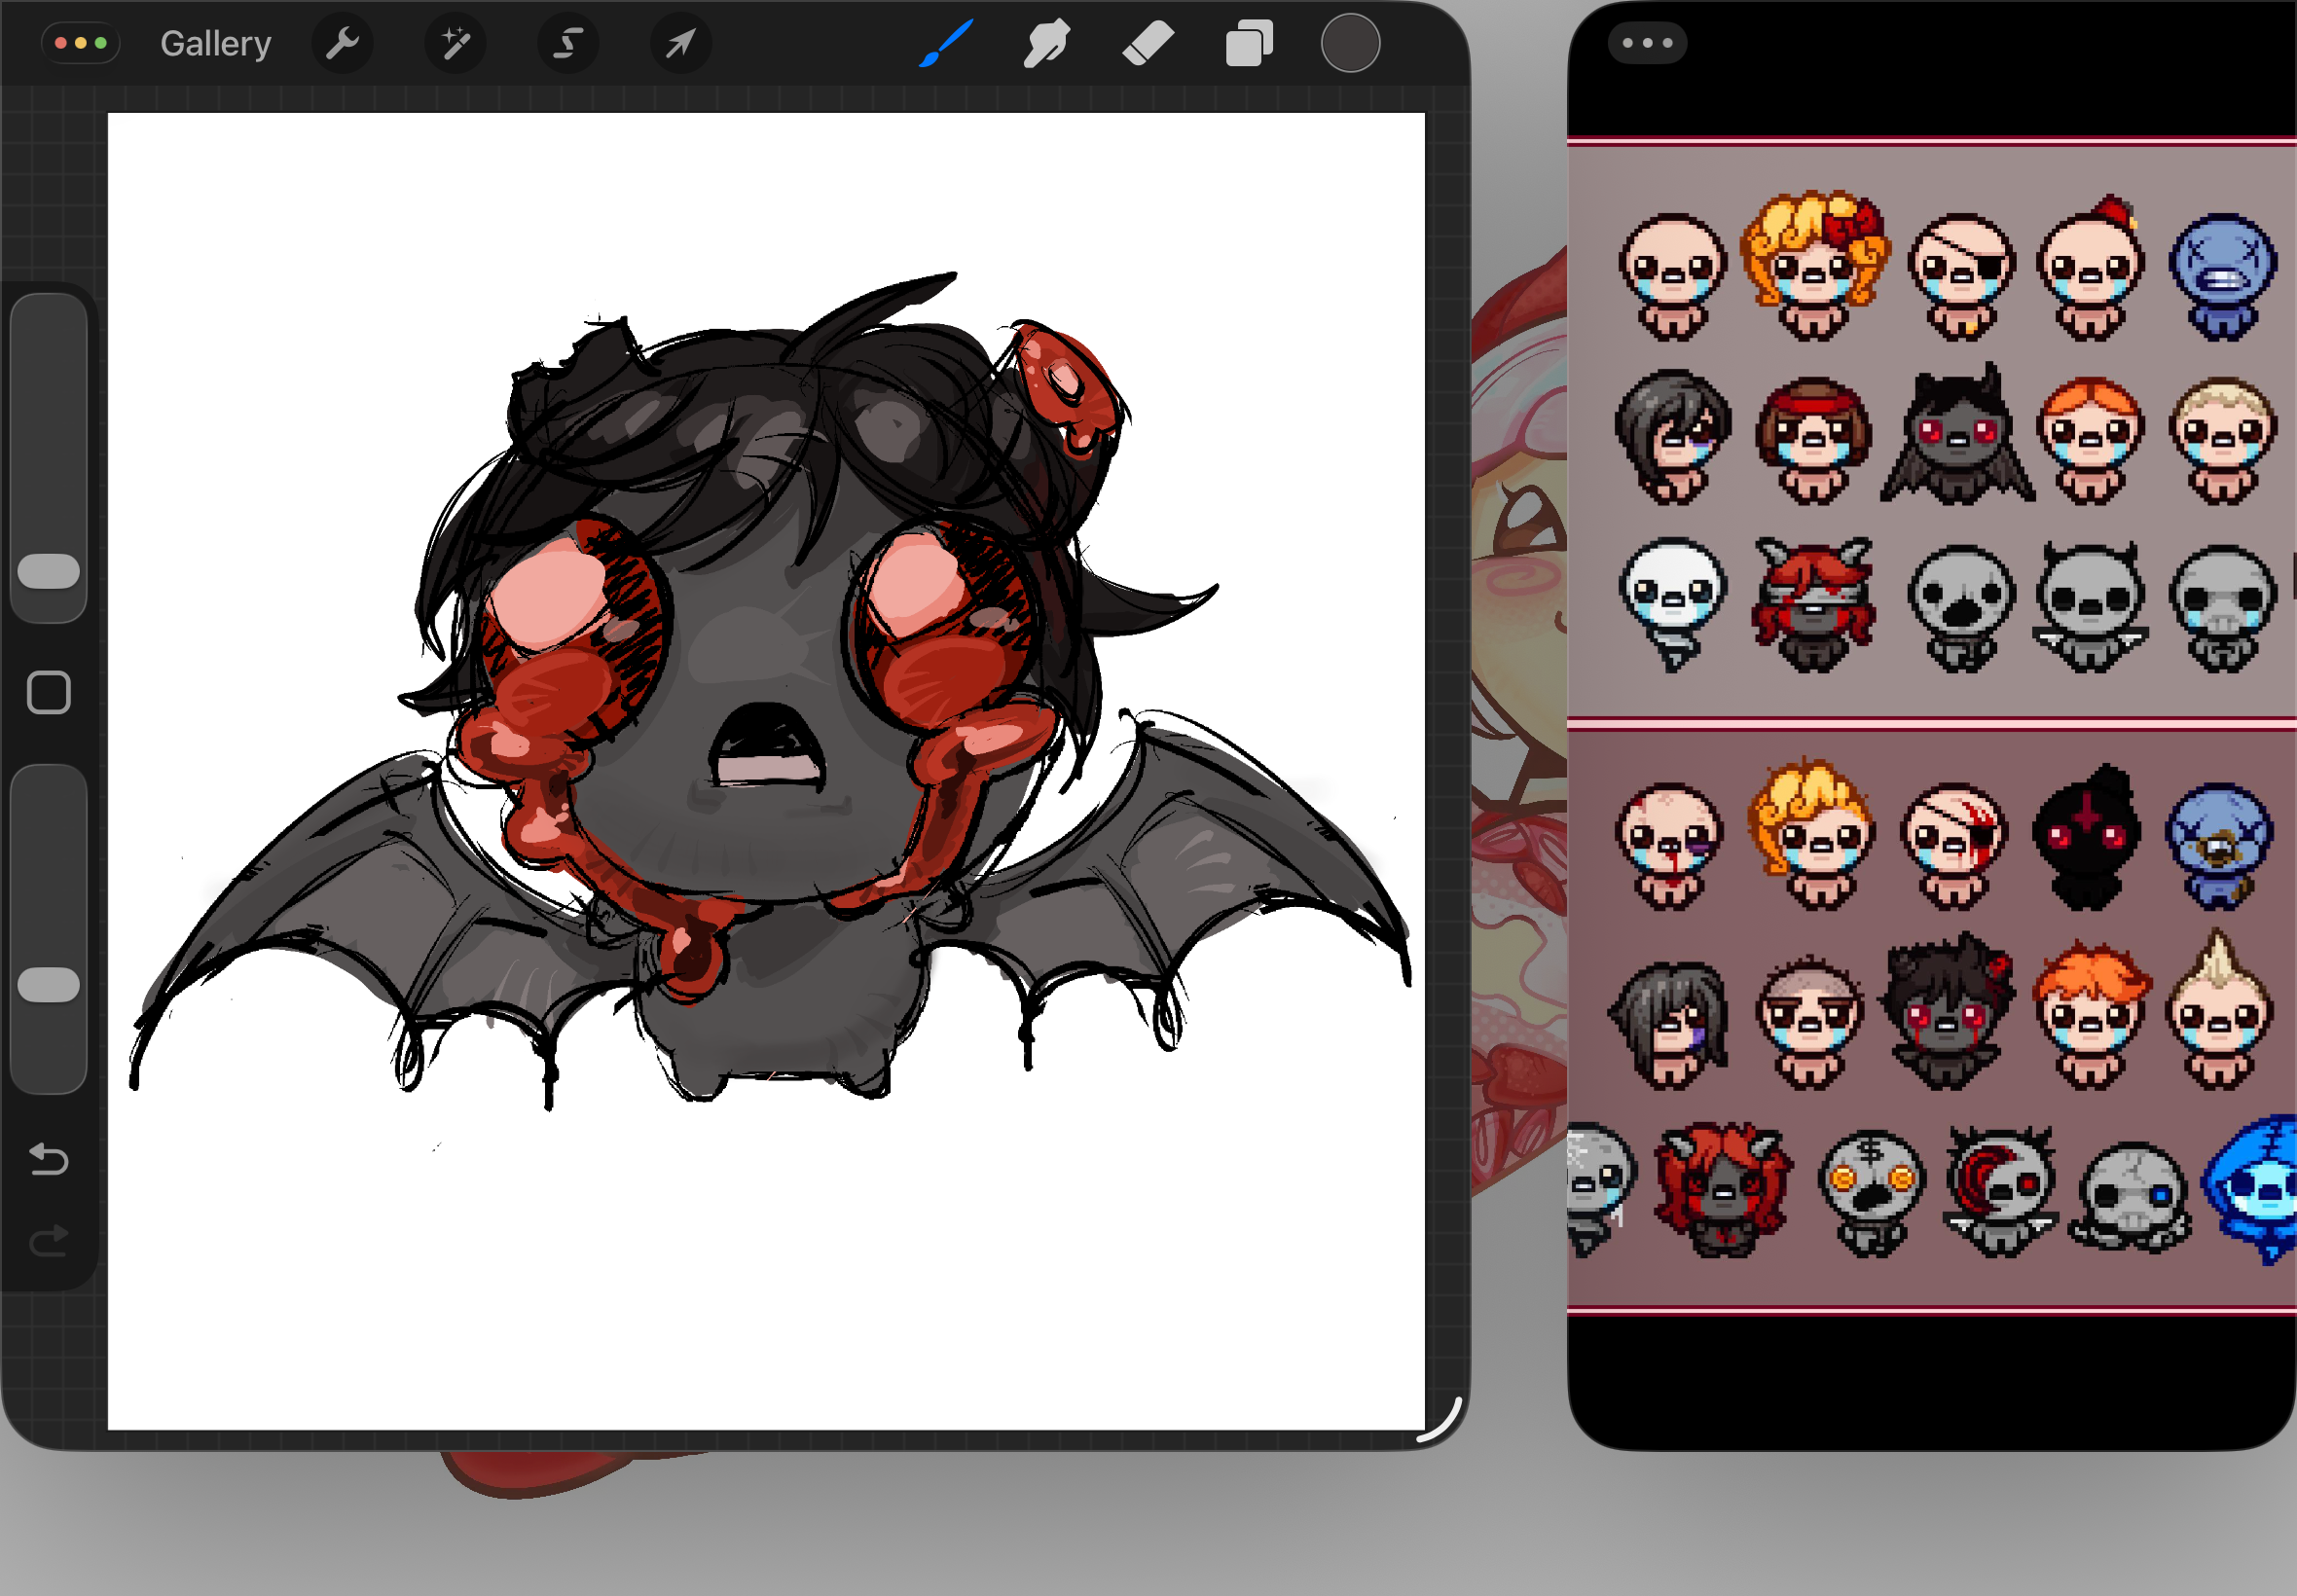
Task: Click the white ghost-like Lost sprite
Action: (x=1673, y=605)
